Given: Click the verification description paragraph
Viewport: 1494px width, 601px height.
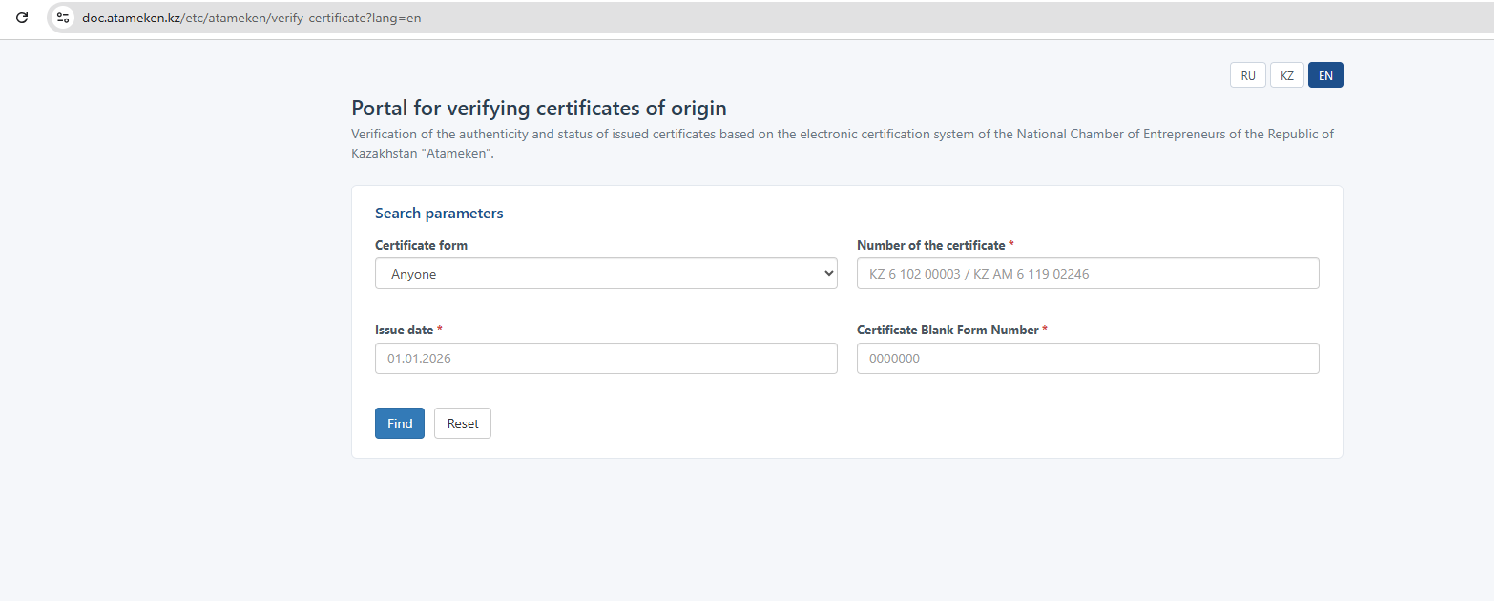Looking at the screenshot, I should [842, 144].
